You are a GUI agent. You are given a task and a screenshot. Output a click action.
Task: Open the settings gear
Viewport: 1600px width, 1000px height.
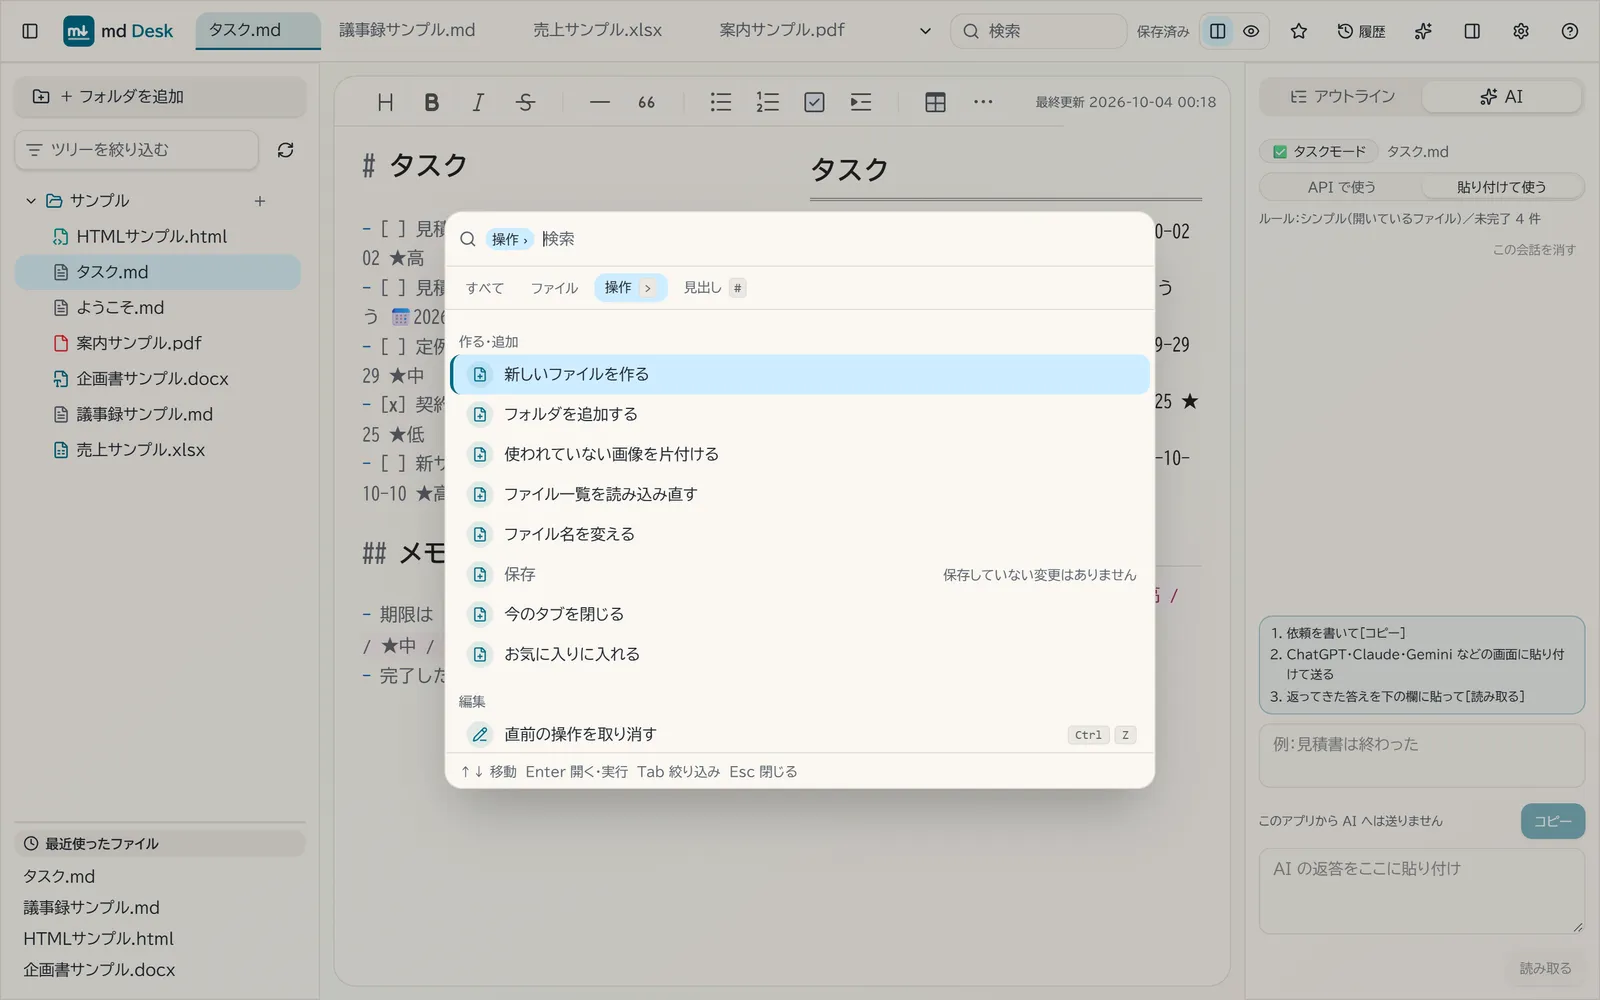pos(1521,31)
